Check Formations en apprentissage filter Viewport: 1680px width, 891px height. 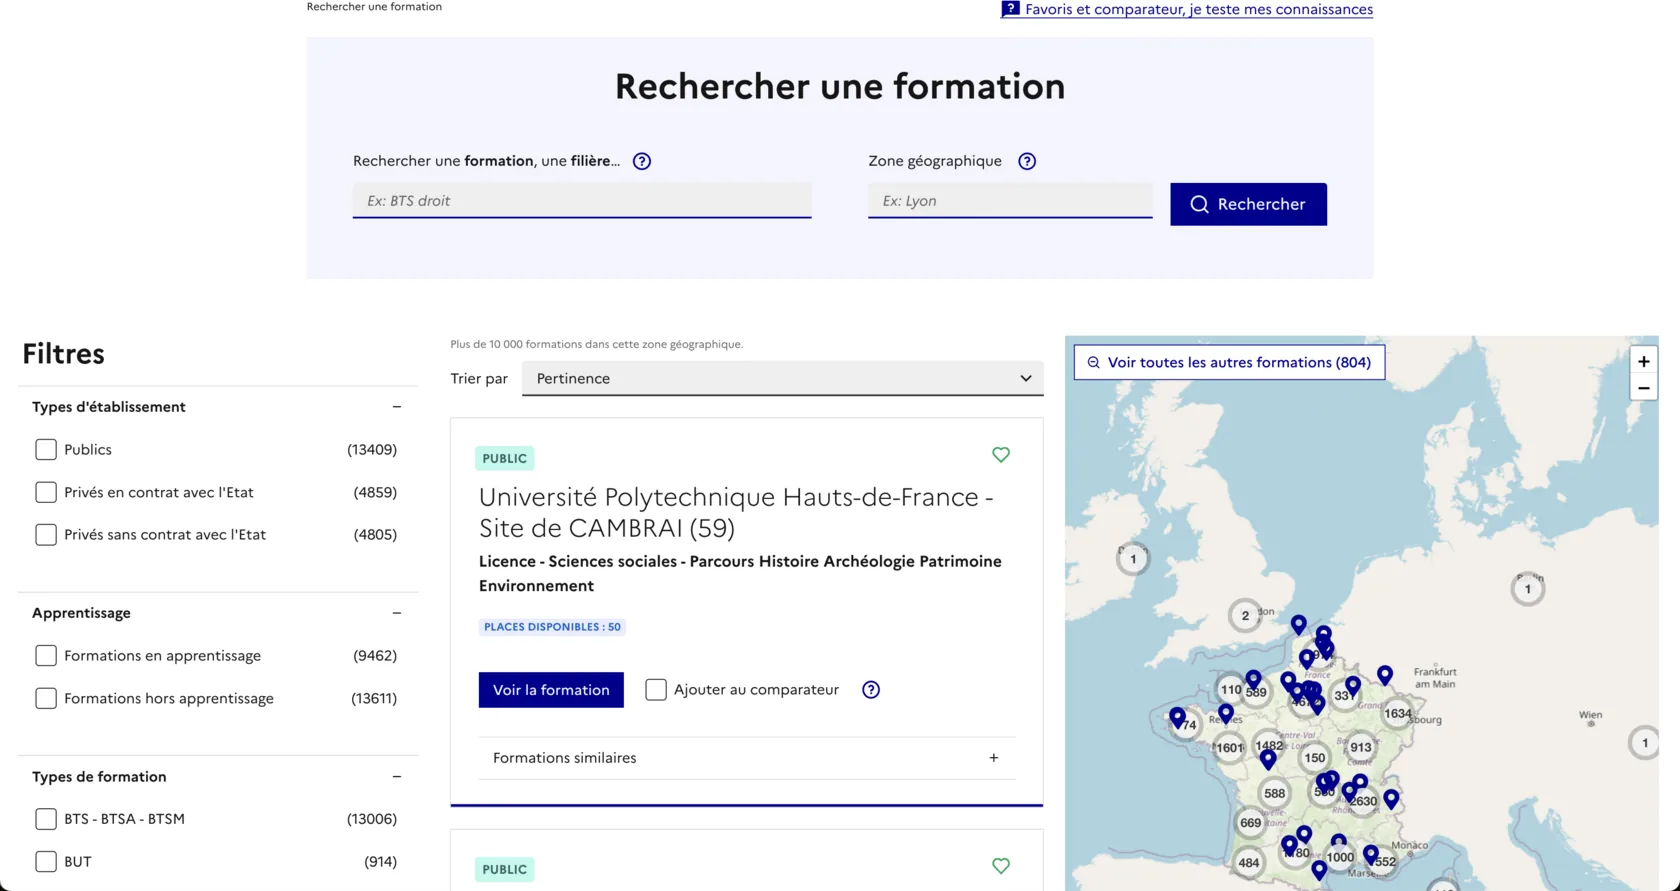pyautogui.click(x=46, y=656)
